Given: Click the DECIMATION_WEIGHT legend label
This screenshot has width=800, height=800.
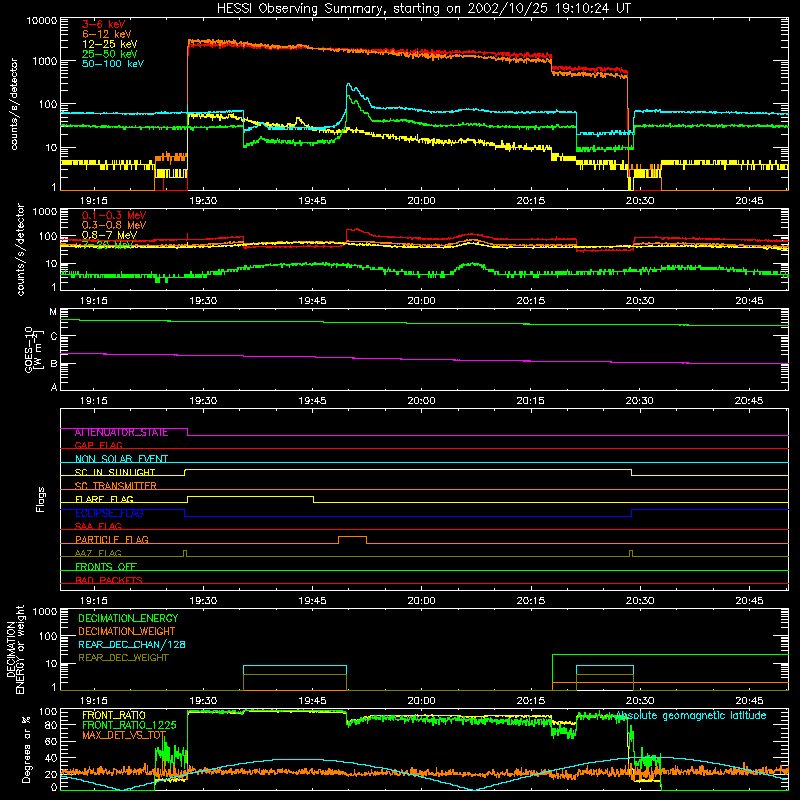Looking at the screenshot, I should (127, 632).
